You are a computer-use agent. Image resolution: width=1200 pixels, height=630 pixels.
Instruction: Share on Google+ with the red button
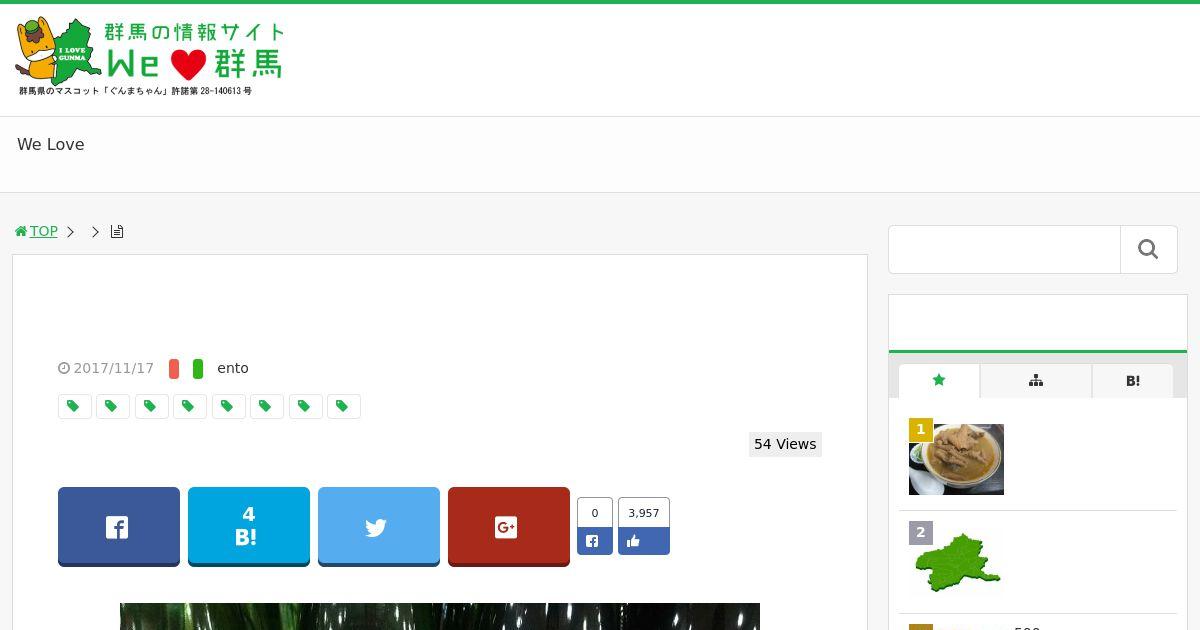click(509, 526)
